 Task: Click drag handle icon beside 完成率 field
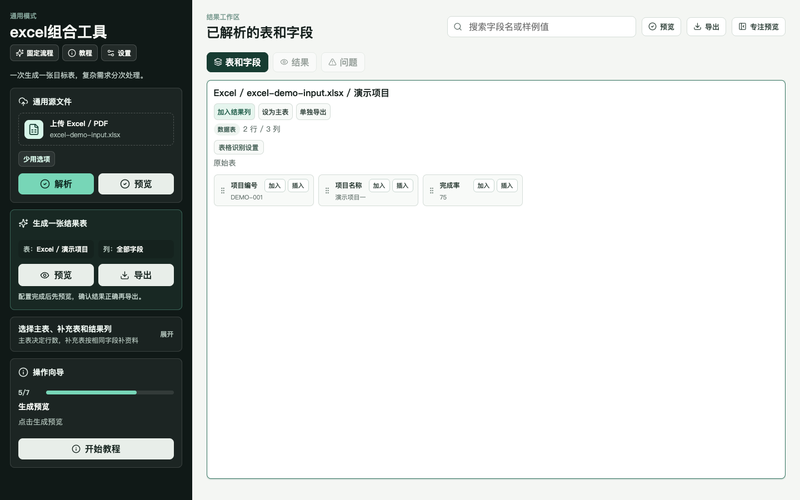click(432, 190)
